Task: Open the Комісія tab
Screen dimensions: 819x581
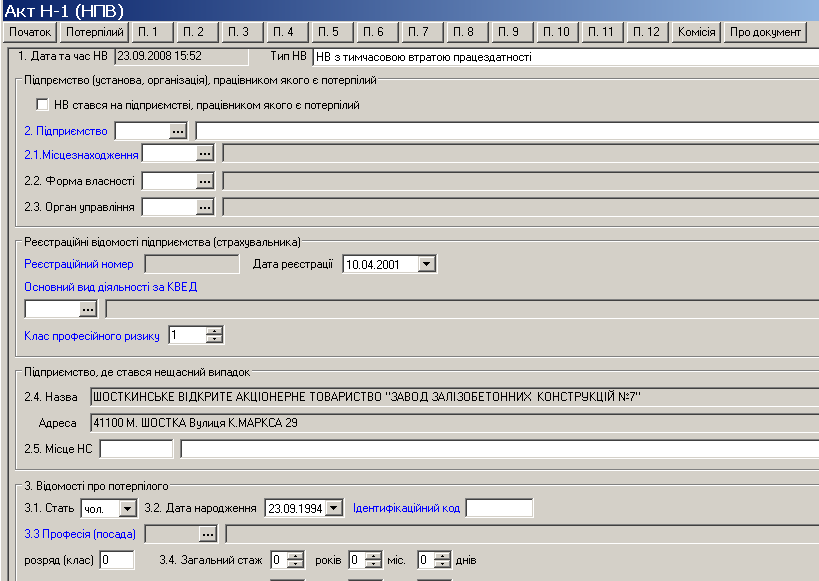Action: [x=696, y=32]
